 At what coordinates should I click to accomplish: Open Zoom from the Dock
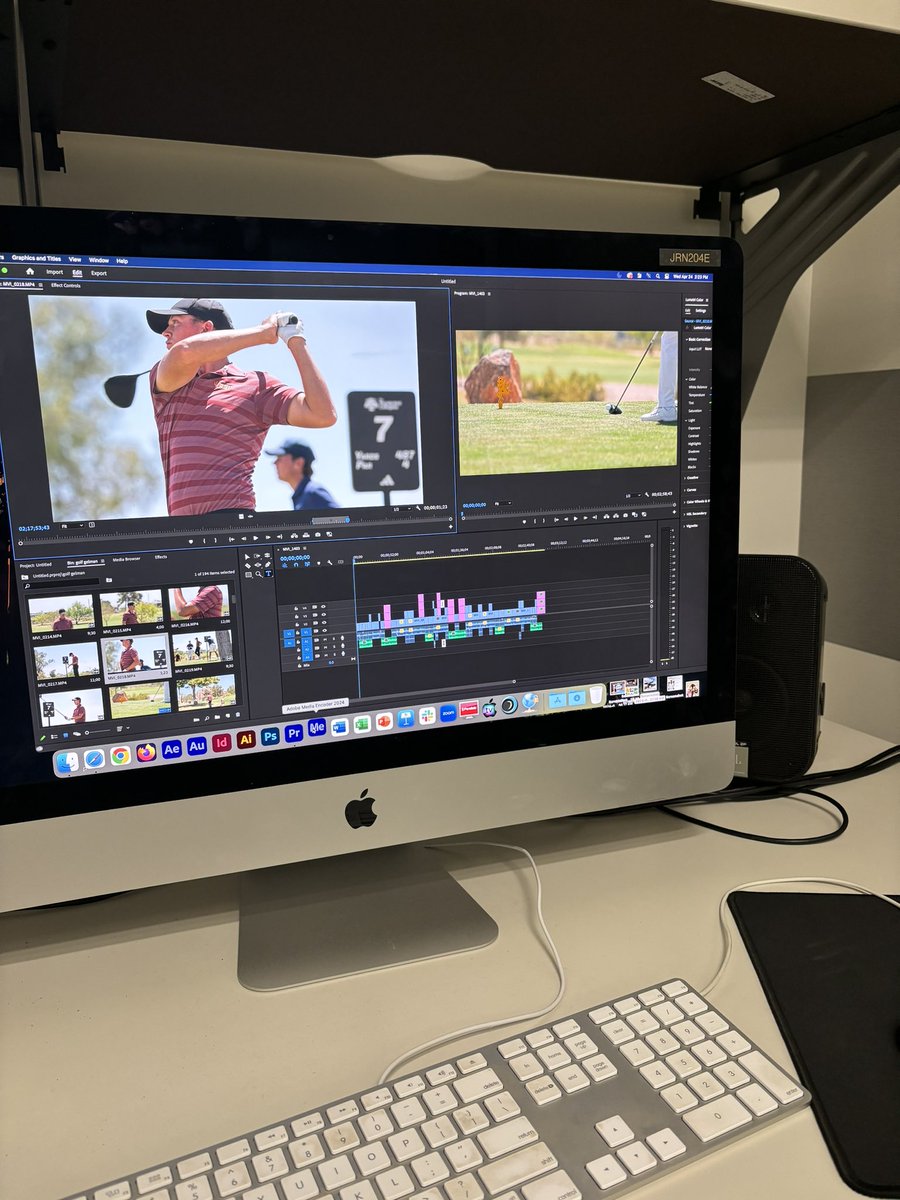[448, 713]
